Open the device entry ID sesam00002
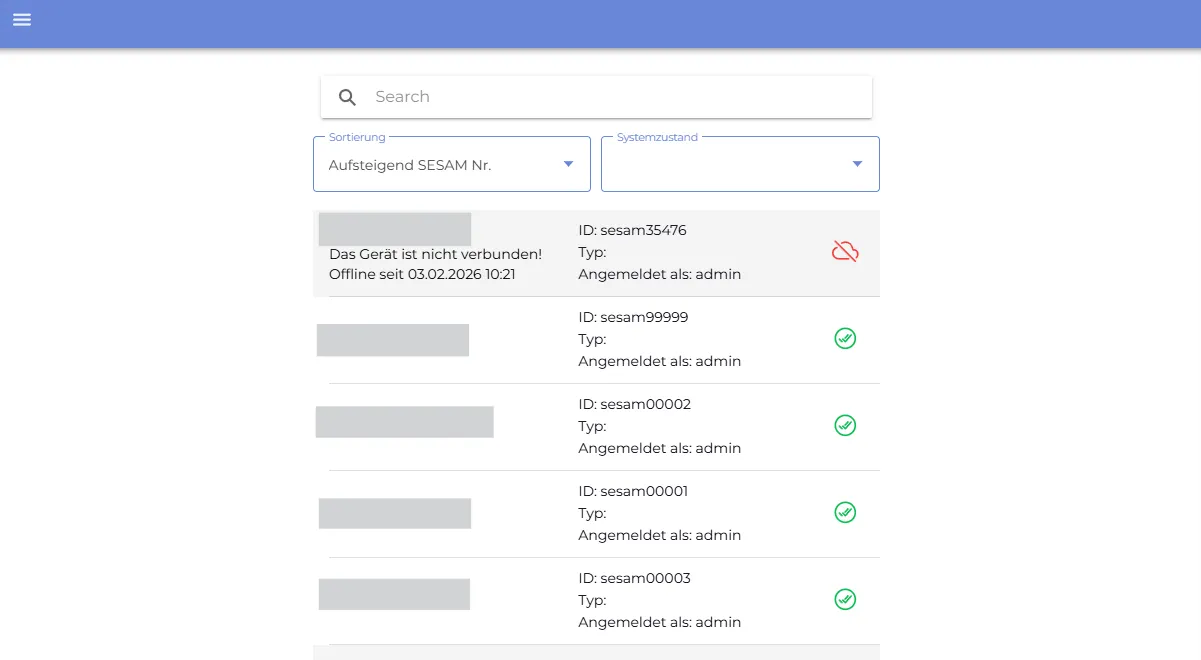The width and height of the screenshot is (1201, 660). pyautogui.click(x=634, y=404)
